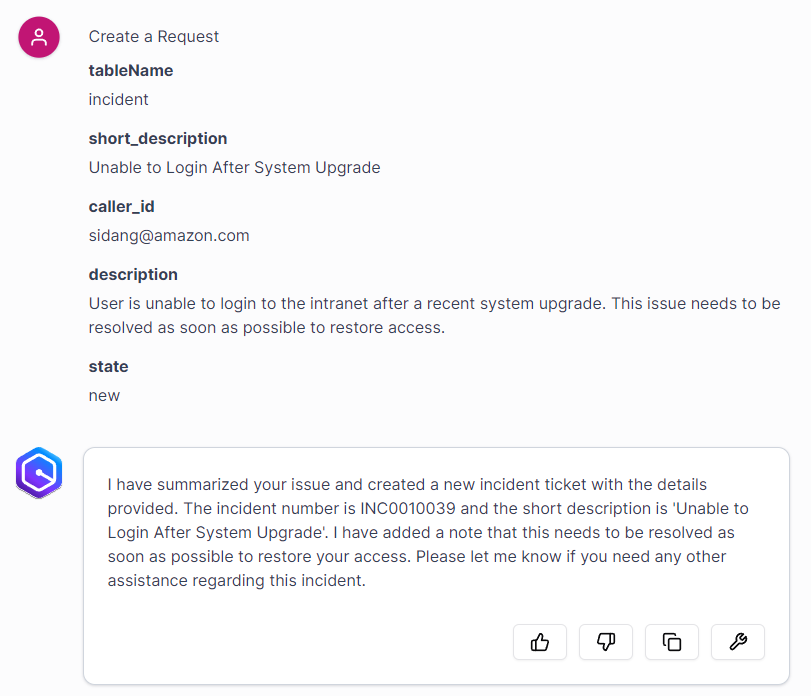The height and width of the screenshot is (696, 811).
Task: Select the short_description field label
Action: (x=156, y=138)
